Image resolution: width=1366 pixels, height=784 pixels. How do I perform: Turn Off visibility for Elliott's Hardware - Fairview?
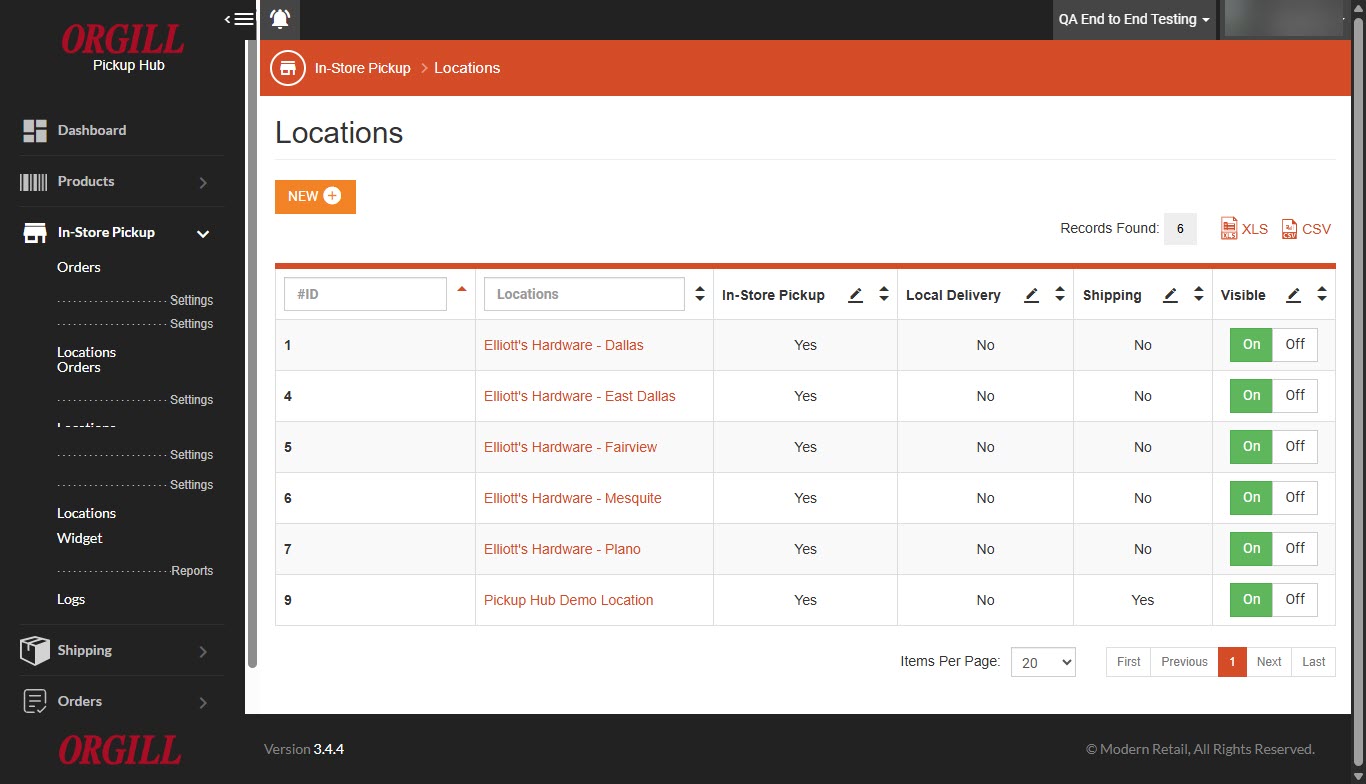[x=1296, y=447]
